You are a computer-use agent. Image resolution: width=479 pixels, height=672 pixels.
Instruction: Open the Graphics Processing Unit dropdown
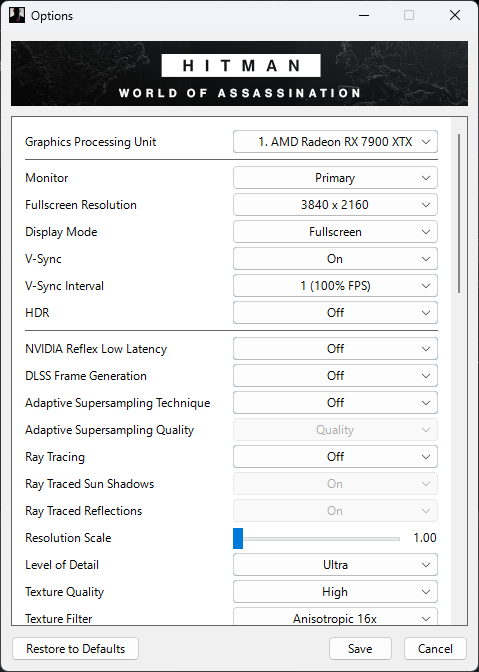click(x=335, y=142)
